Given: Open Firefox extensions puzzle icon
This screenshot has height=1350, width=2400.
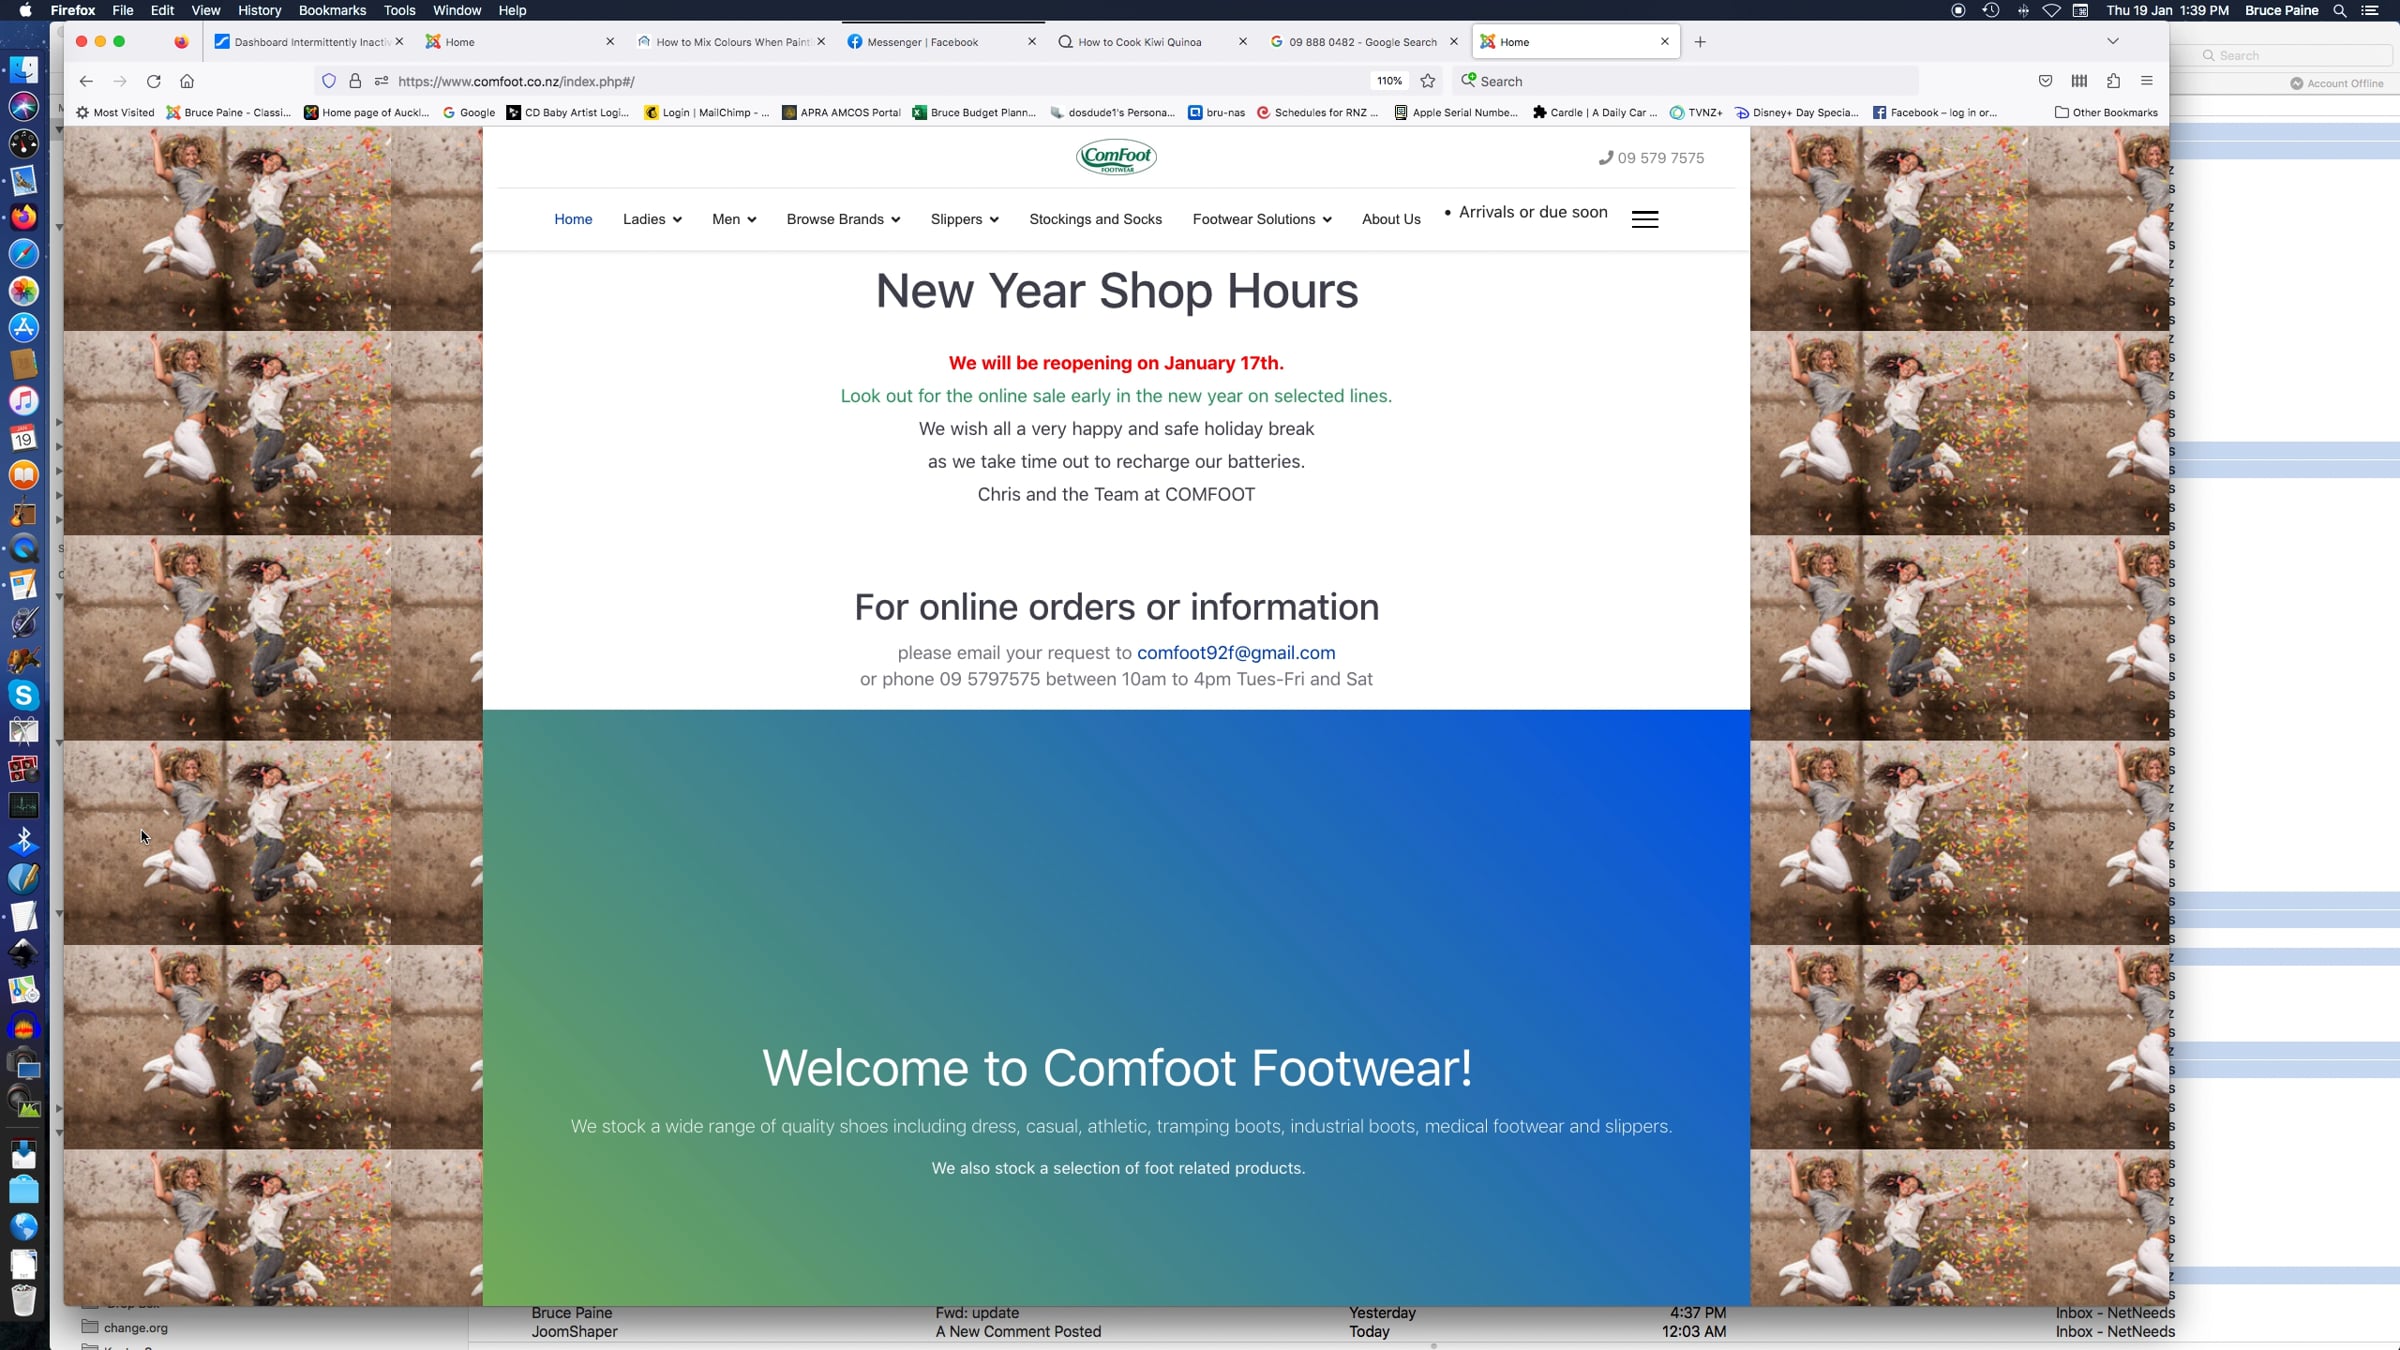Looking at the screenshot, I should [2113, 81].
